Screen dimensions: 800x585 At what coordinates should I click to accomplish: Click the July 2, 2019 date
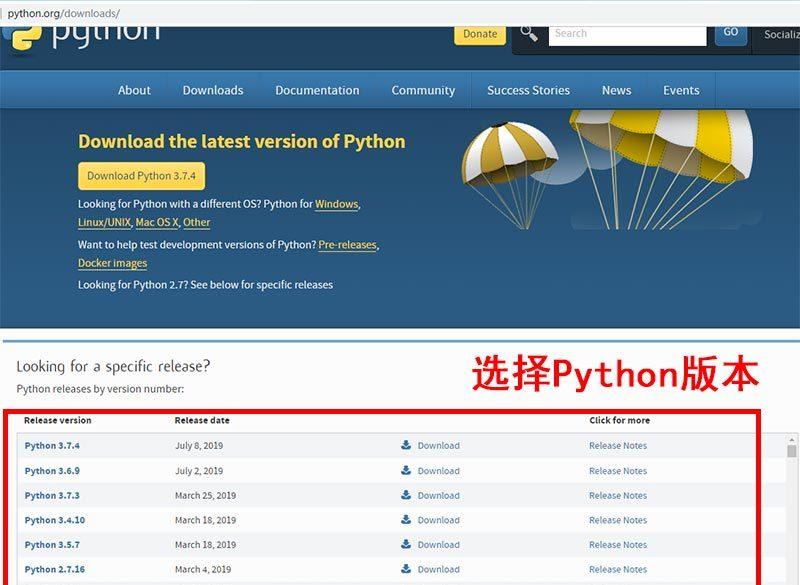(199, 471)
